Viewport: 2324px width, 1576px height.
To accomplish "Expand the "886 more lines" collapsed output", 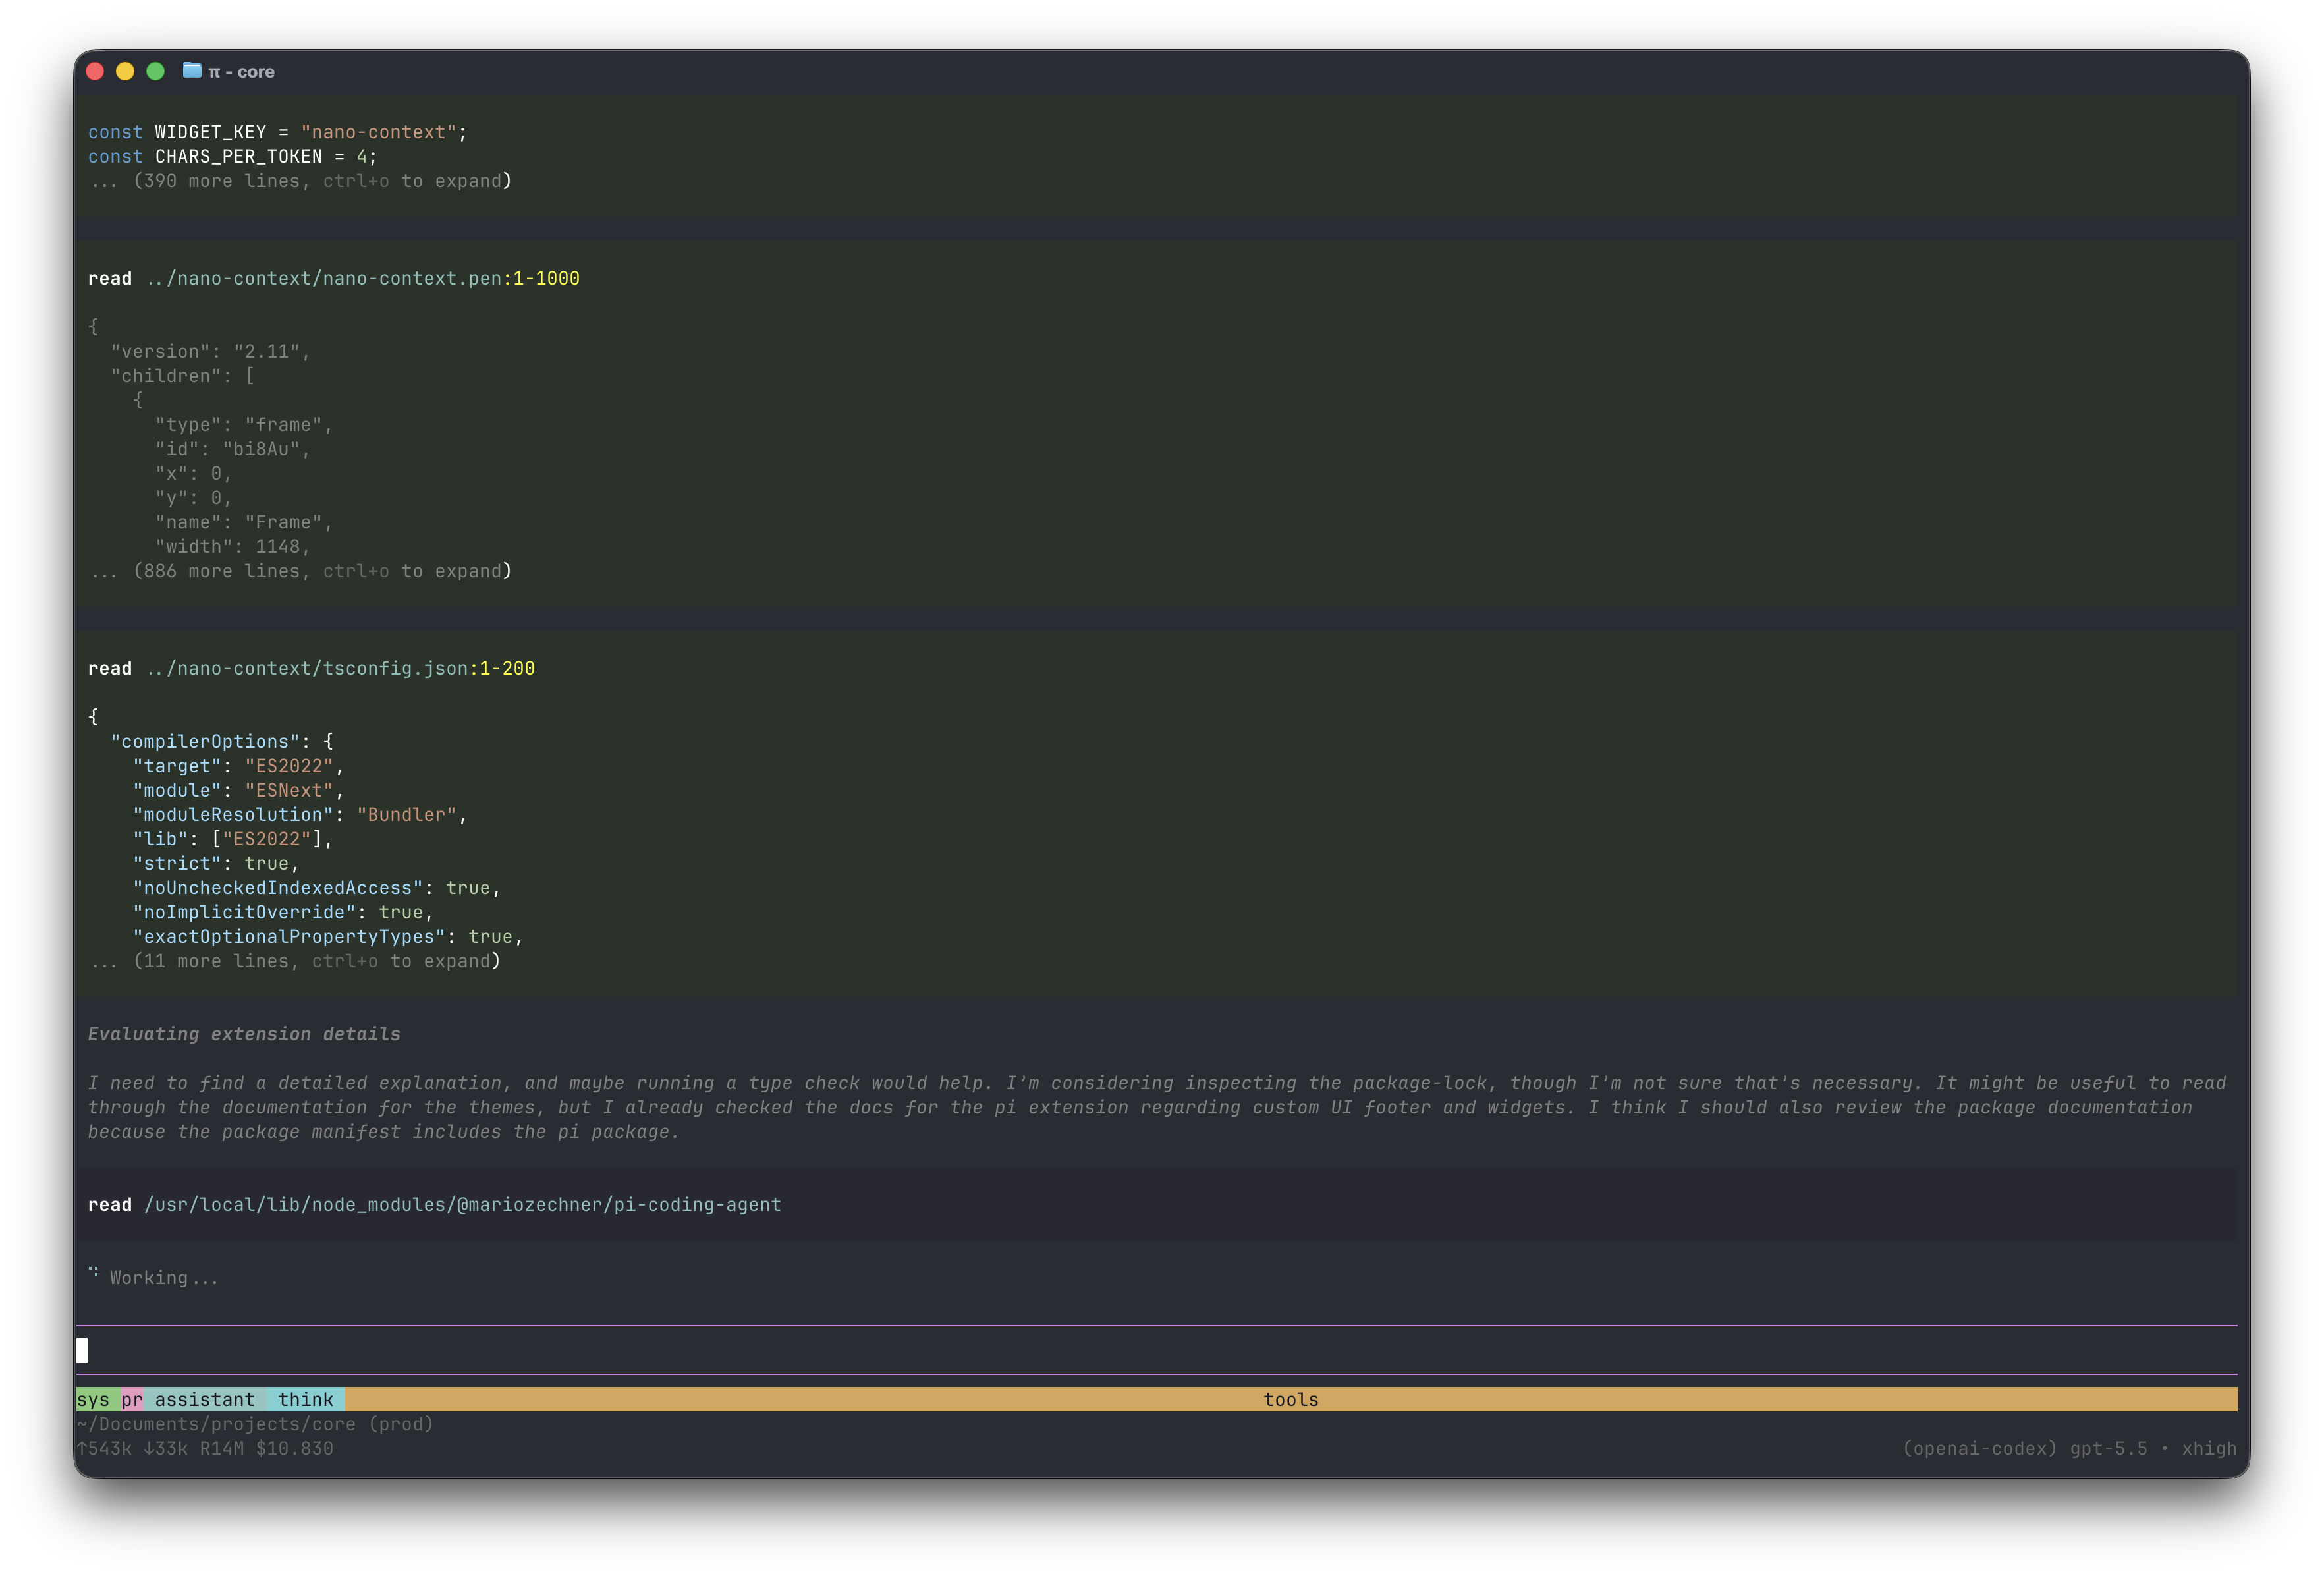I will 300,571.
